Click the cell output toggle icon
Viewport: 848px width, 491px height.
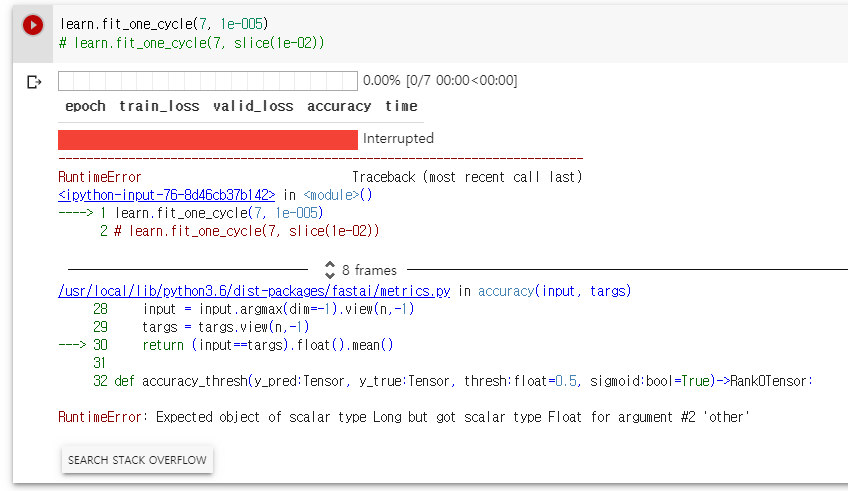click(x=34, y=82)
